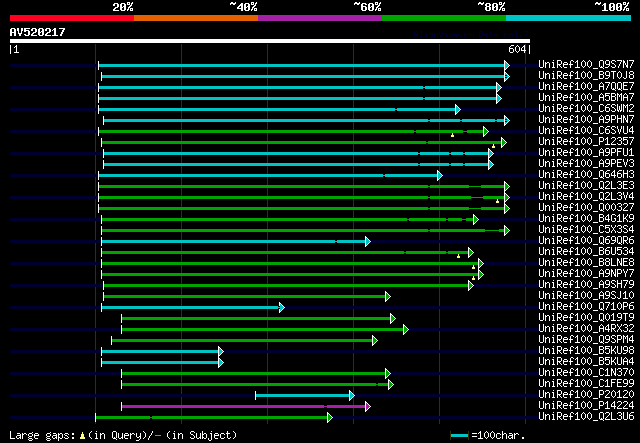This screenshot has height=443, width=640.
Task: Select the UniRef100_Q69QR6 label
Action: coord(586,240)
